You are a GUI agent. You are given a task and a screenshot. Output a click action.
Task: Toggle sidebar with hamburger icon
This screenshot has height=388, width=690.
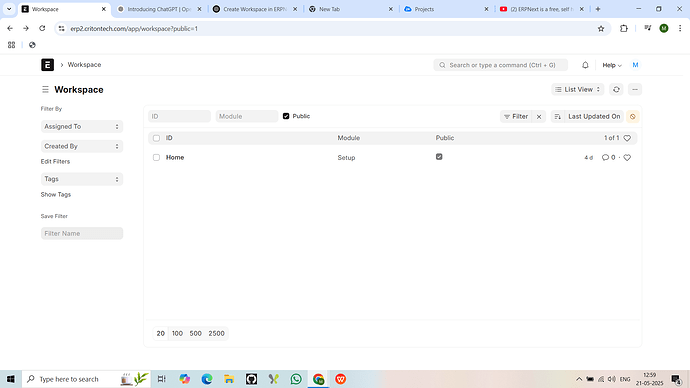point(45,90)
